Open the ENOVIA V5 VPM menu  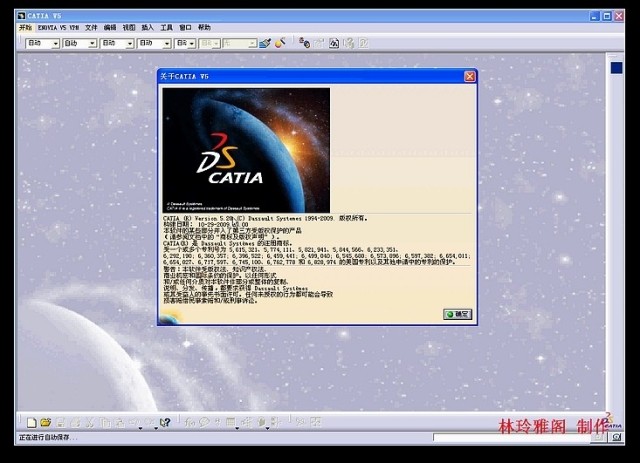pos(58,27)
